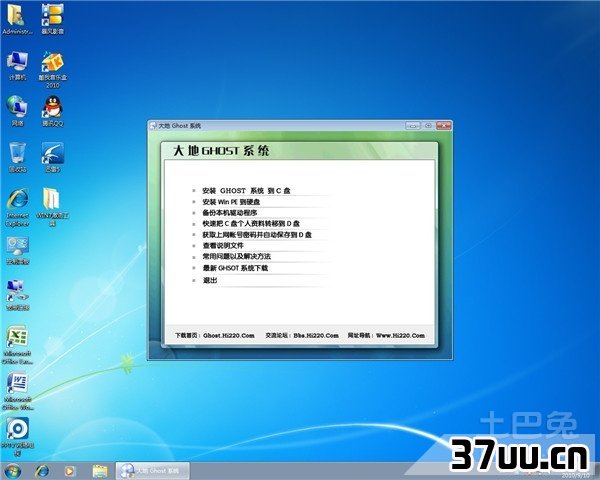Select the 大地 Ghost 系统 taskbar button
Viewport: 600px width, 480px height.
pyautogui.click(x=153, y=471)
